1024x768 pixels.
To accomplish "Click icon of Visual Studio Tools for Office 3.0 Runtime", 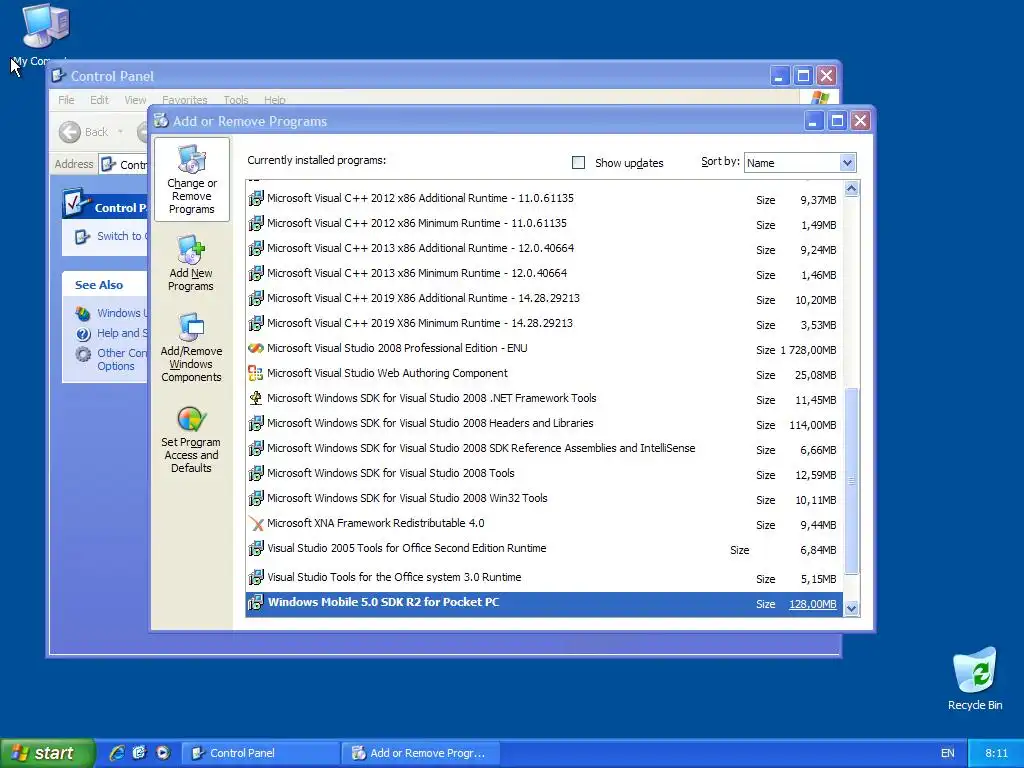I will coord(256,577).
